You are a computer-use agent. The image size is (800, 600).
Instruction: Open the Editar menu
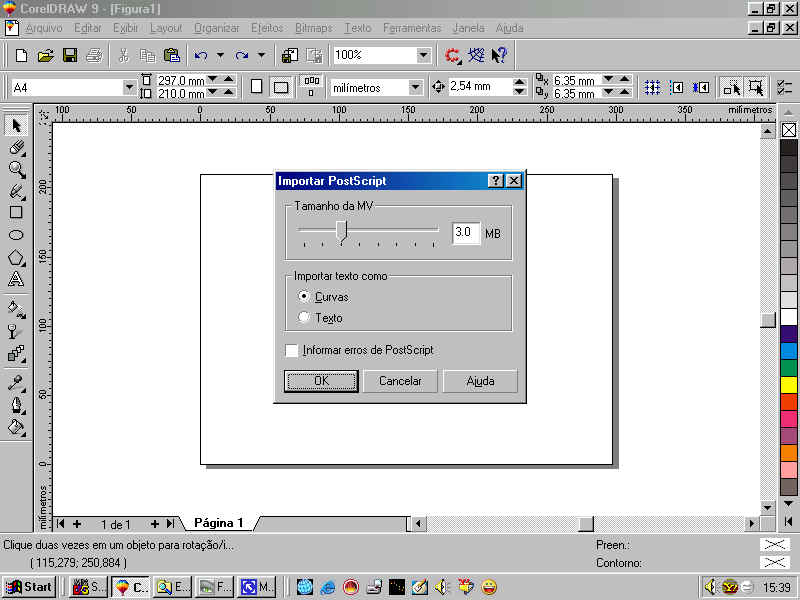pos(88,28)
